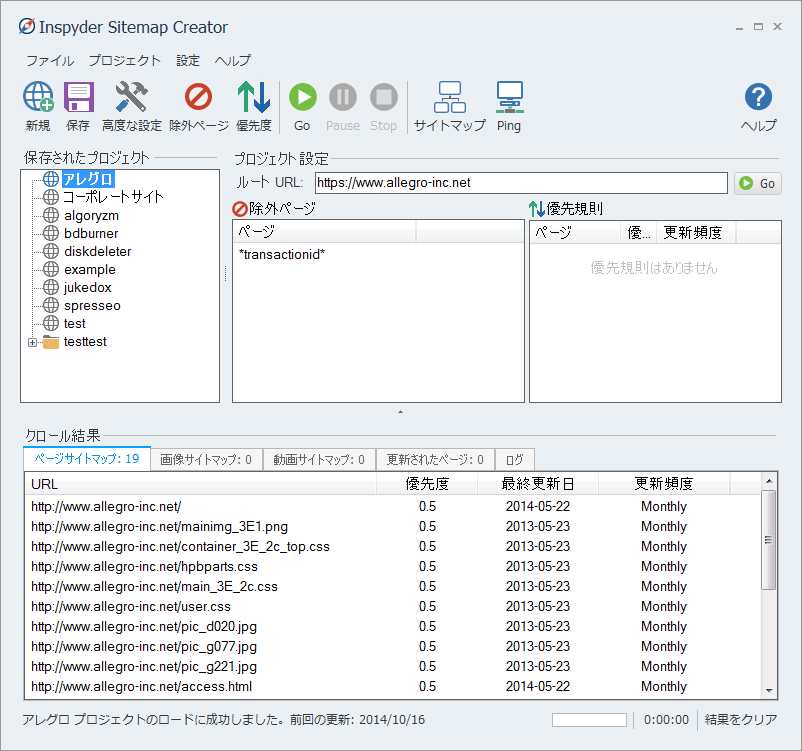Click the 新規 (New project) globe icon
The width and height of the screenshot is (802, 751).
[38, 97]
